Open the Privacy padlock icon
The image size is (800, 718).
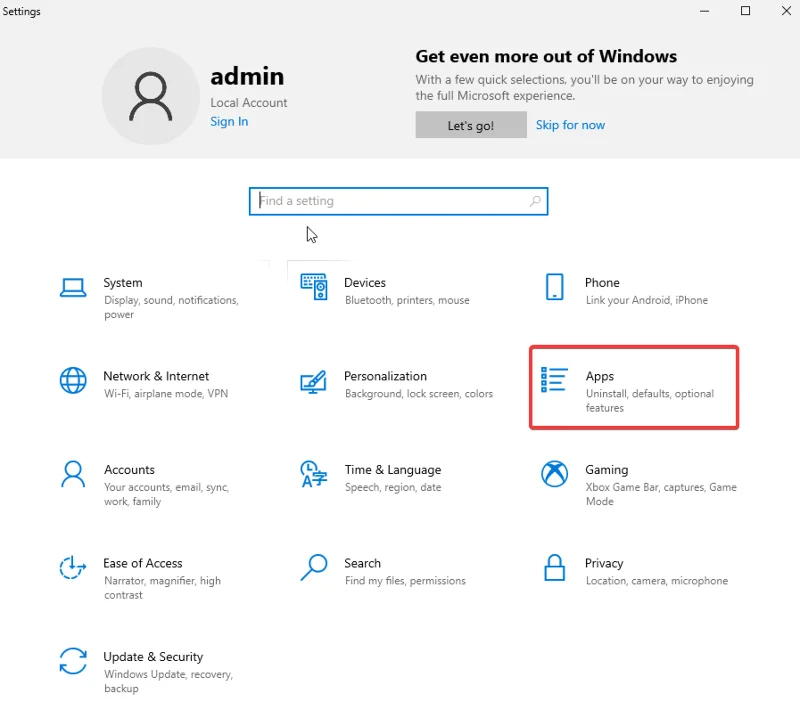coord(555,567)
